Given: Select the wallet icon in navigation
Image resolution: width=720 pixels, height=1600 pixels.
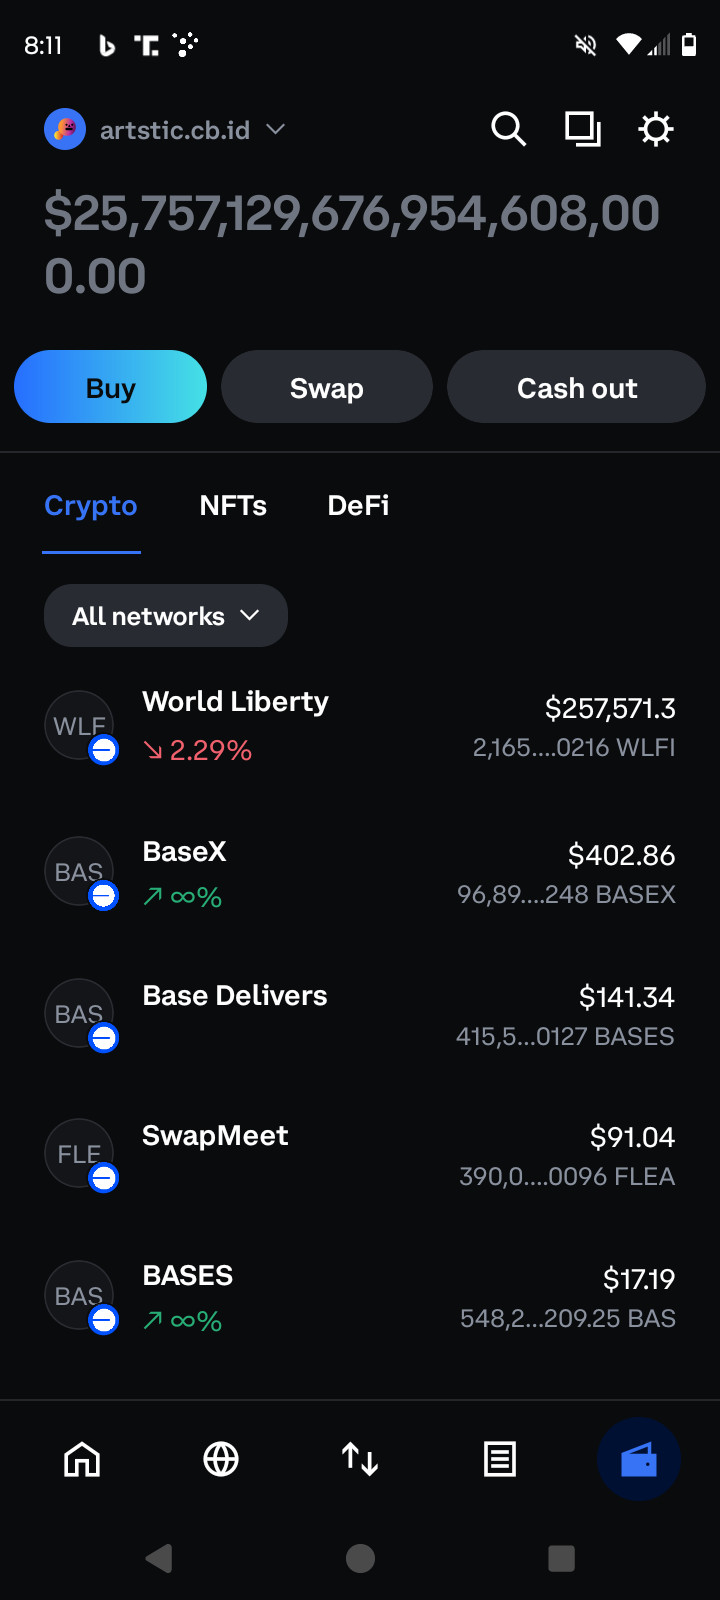Looking at the screenshot, I should (x=638, y=1459).
